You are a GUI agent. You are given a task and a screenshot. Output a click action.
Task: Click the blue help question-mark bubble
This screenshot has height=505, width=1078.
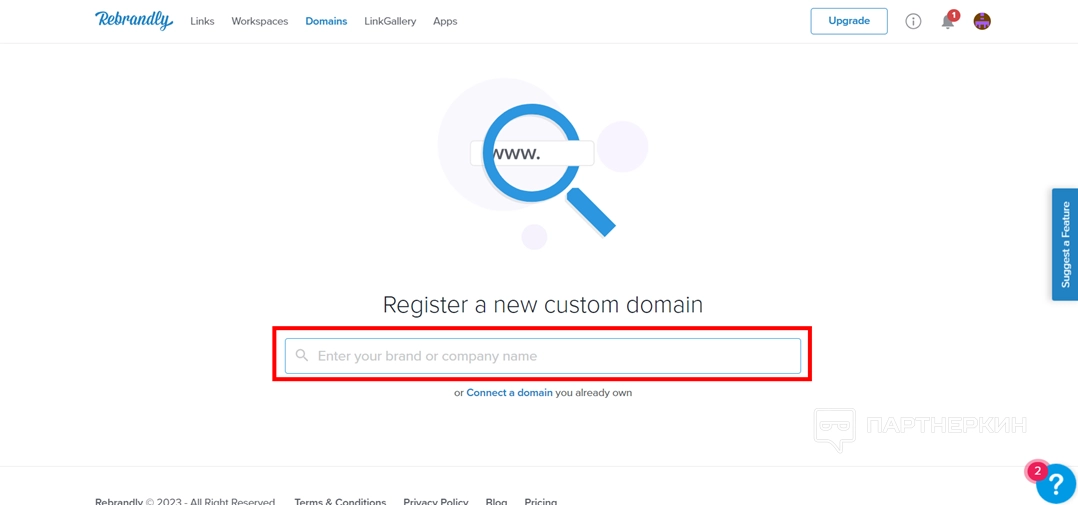click(x=1056, y=485)
